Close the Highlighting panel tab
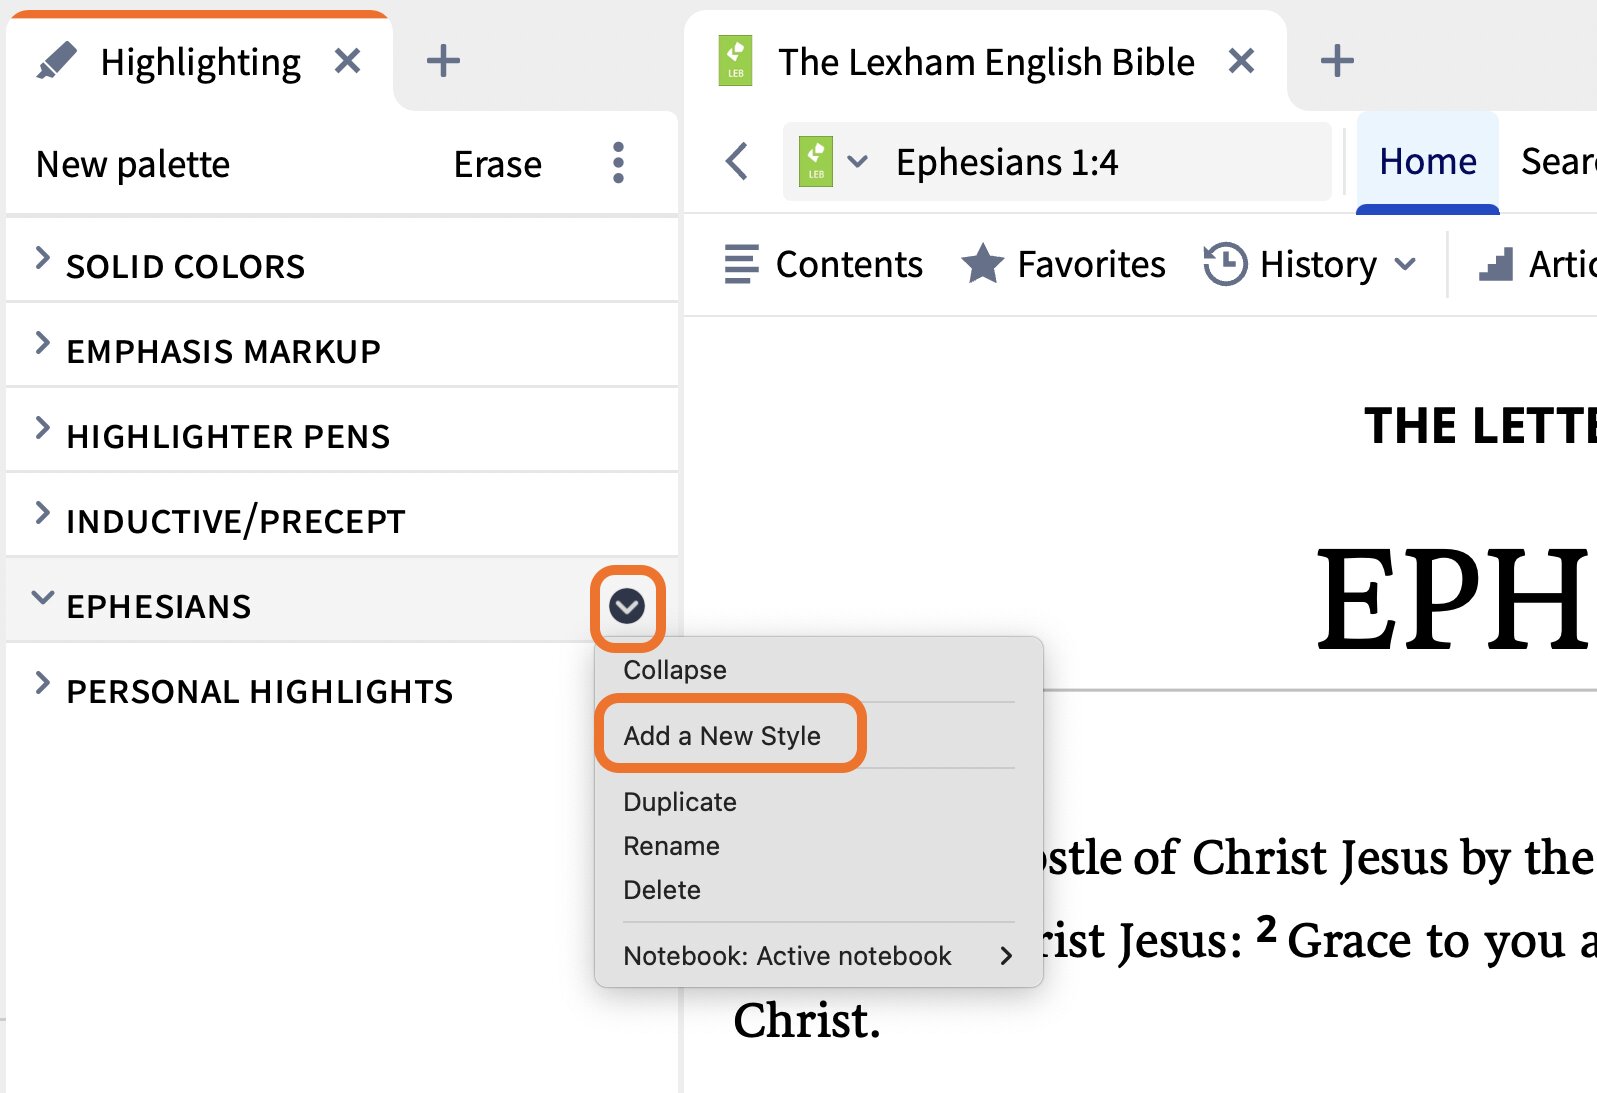1597x1093 pixels. click(347, 62)
